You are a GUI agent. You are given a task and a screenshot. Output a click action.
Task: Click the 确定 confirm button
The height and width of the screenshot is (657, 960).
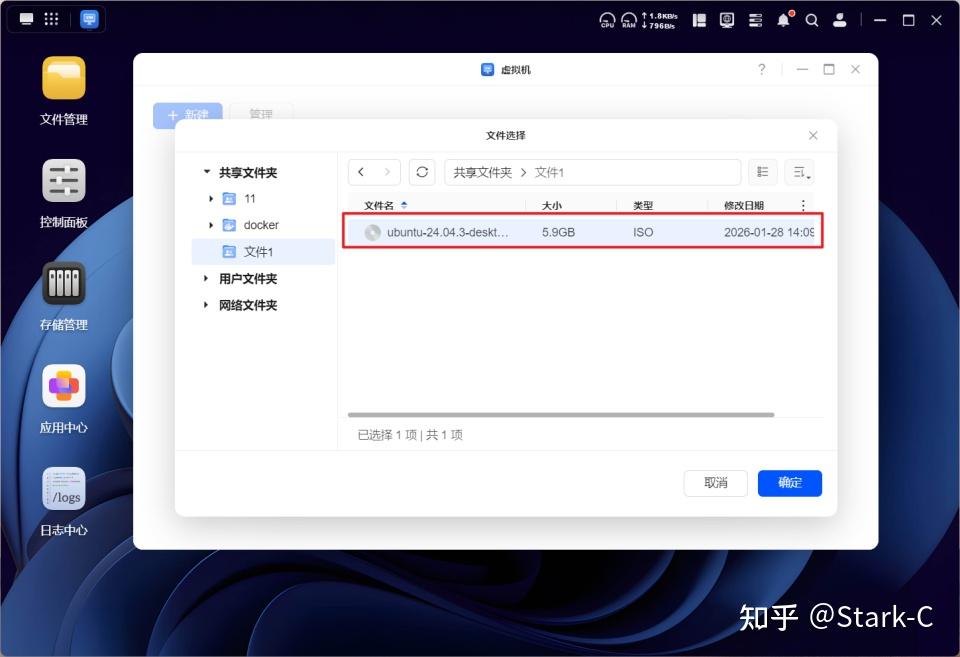pos(790,482)
